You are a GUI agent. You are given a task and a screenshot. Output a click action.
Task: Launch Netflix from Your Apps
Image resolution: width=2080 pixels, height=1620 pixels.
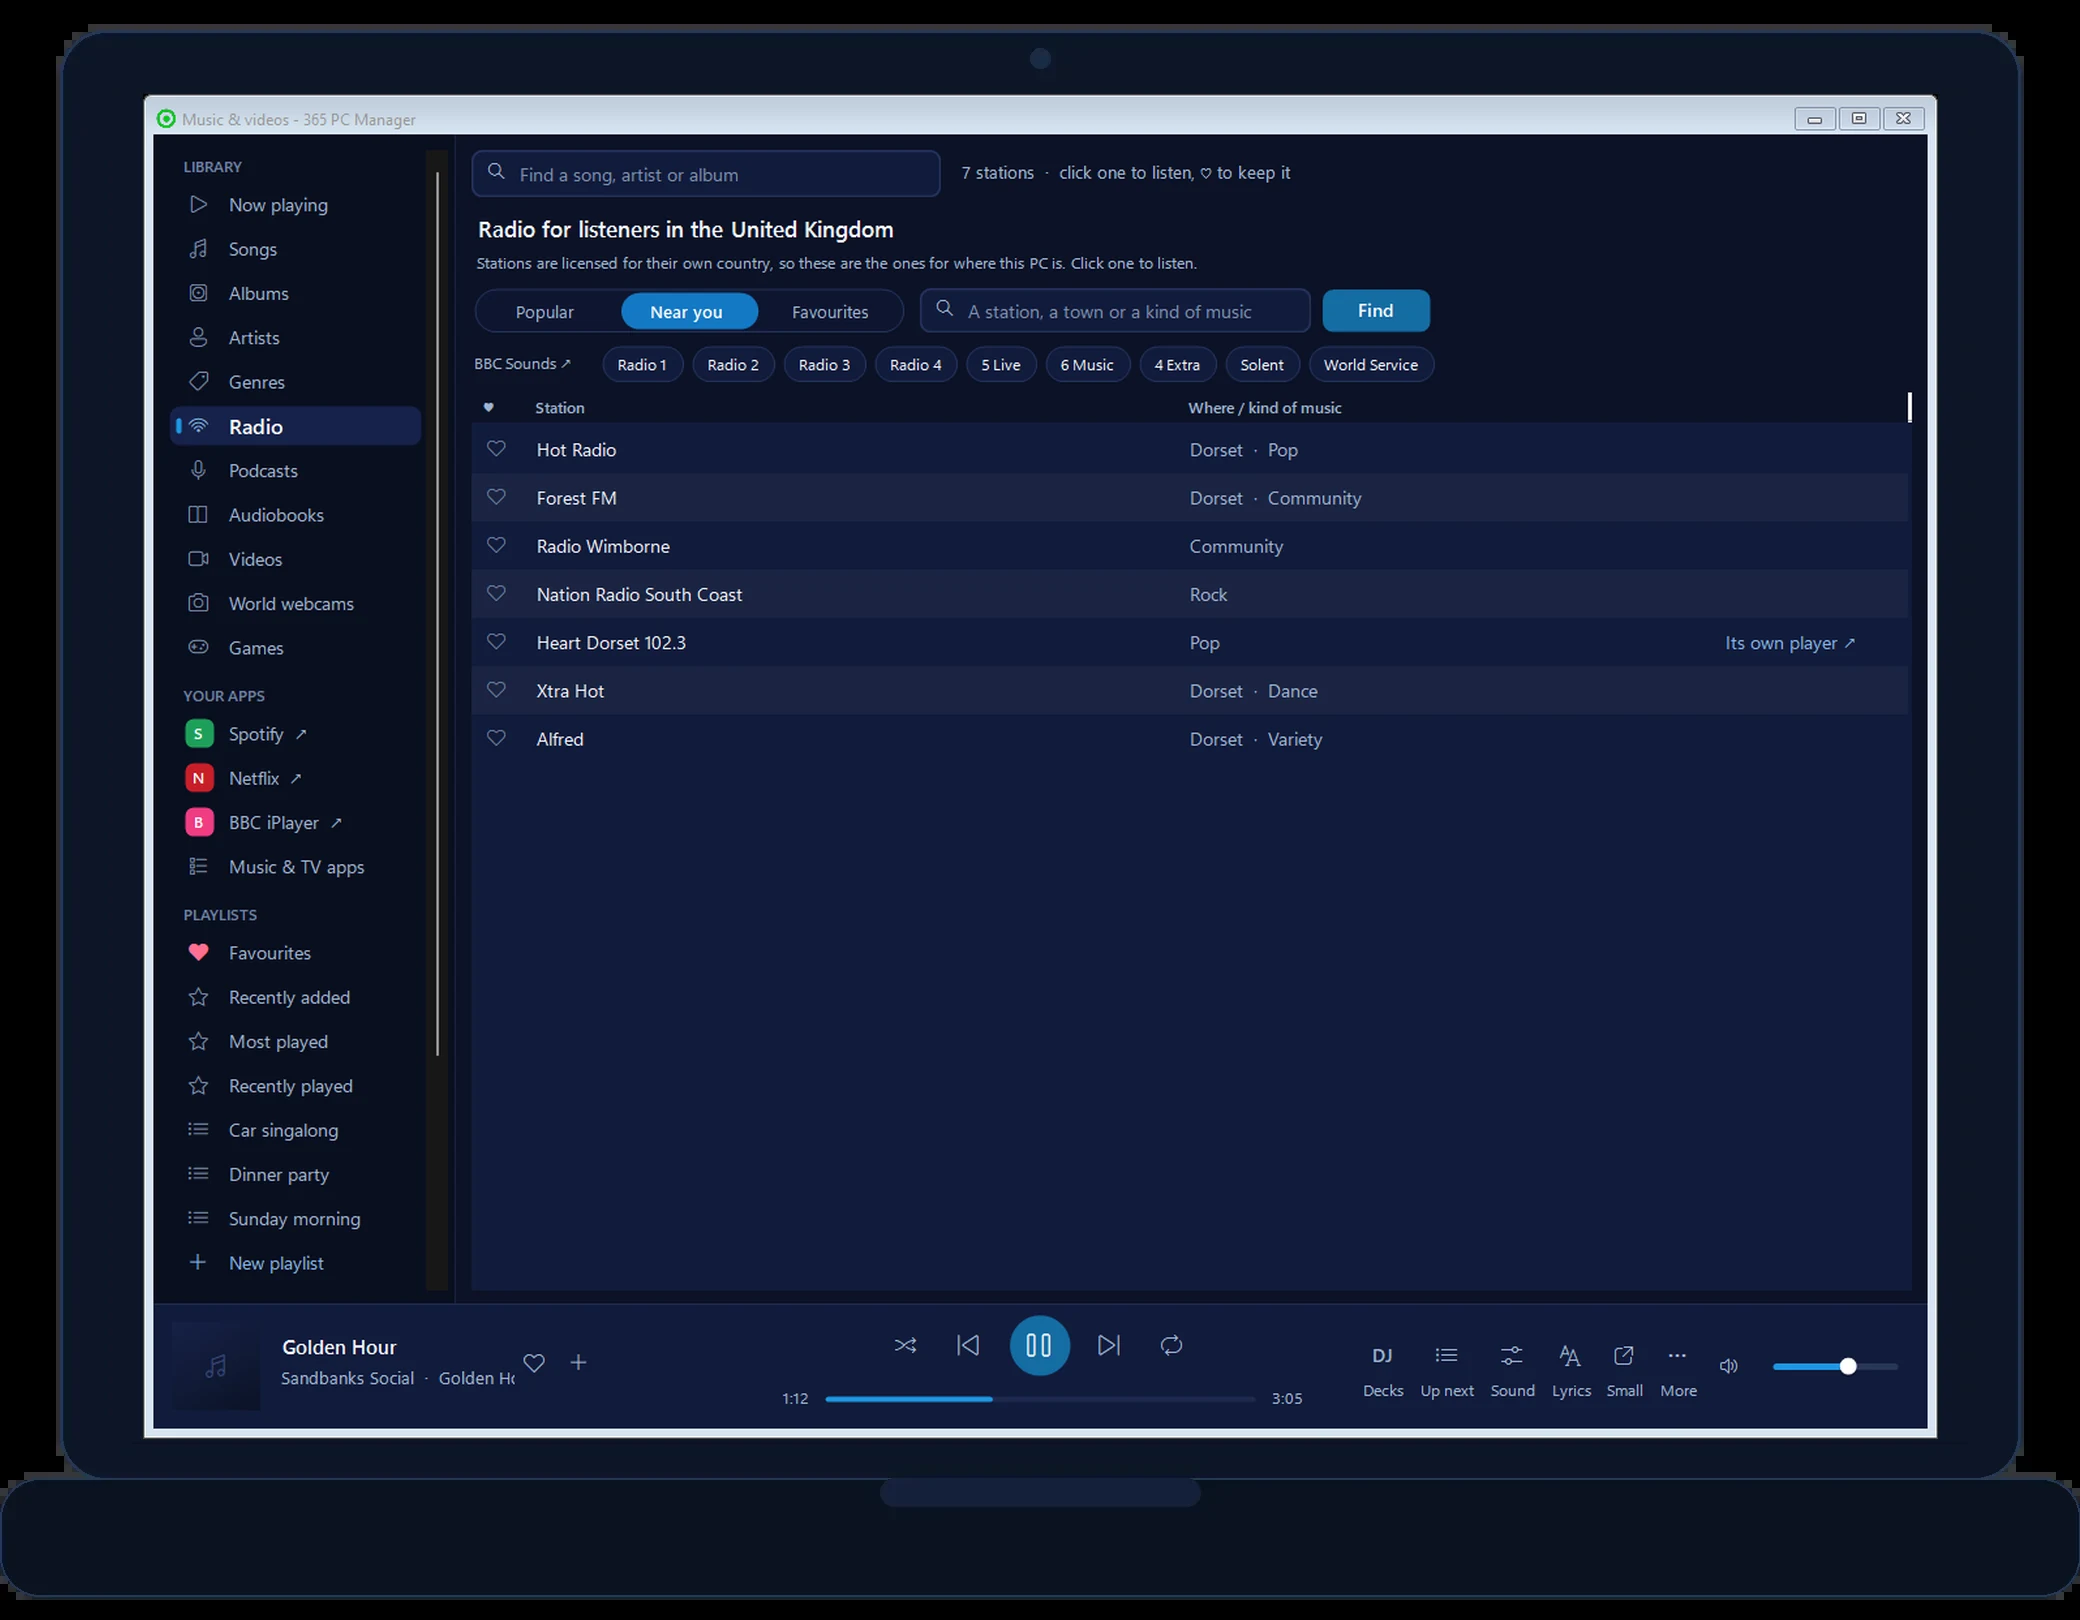[x=296, y=778]
